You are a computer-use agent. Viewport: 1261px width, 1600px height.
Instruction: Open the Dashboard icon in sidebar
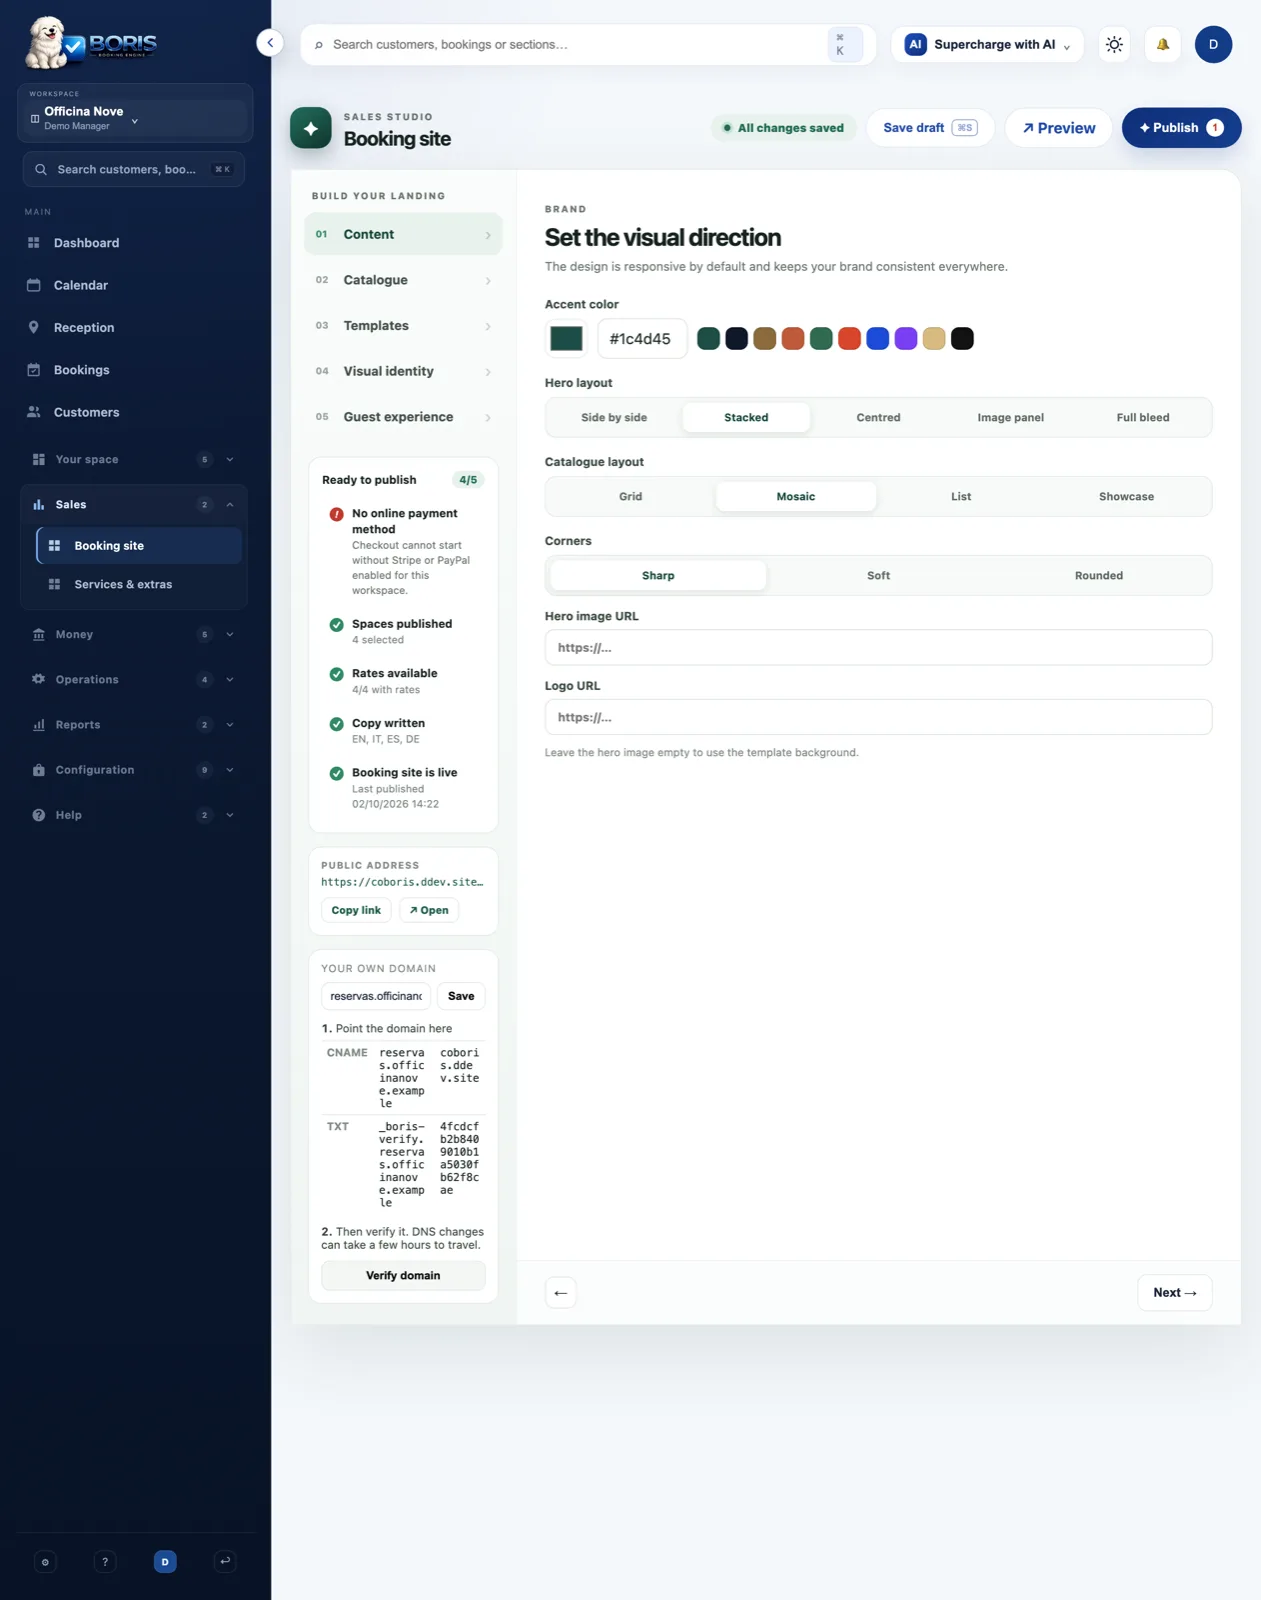pos(34,243)
